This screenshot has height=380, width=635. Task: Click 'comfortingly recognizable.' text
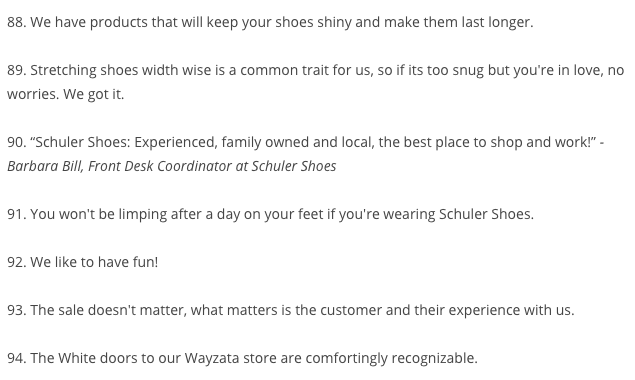(x=392, y=359)
